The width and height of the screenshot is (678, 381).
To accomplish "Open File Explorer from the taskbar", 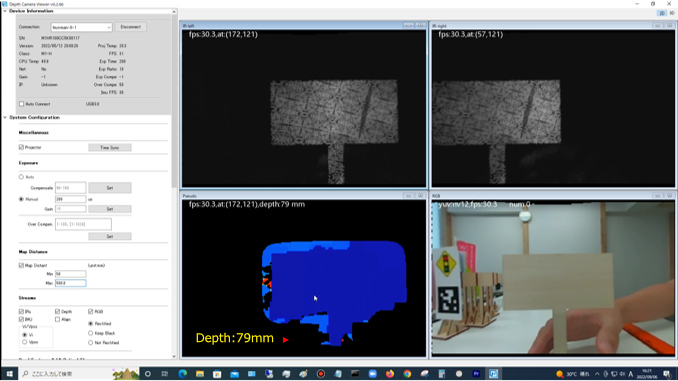I will [200, 374].
